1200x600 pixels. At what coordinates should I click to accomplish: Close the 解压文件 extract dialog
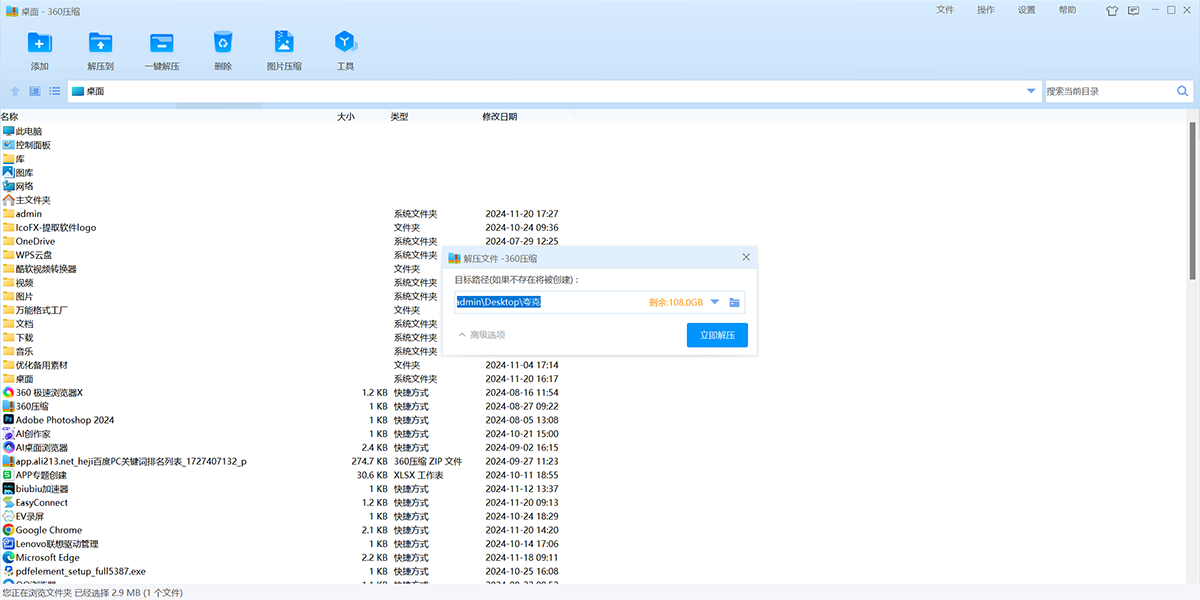click(746, 258)
